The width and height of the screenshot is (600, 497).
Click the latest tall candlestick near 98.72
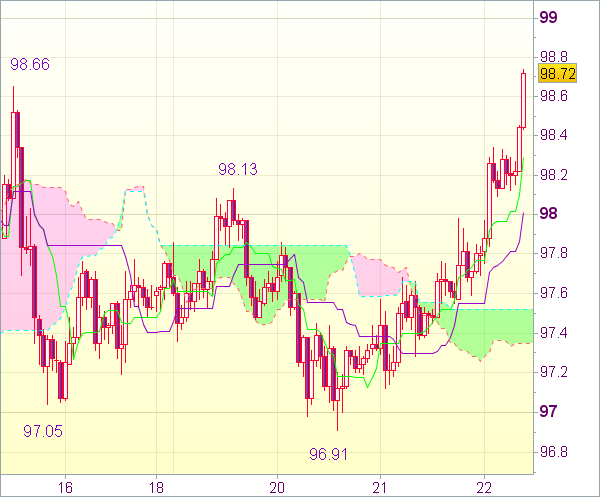pos(523,100)
